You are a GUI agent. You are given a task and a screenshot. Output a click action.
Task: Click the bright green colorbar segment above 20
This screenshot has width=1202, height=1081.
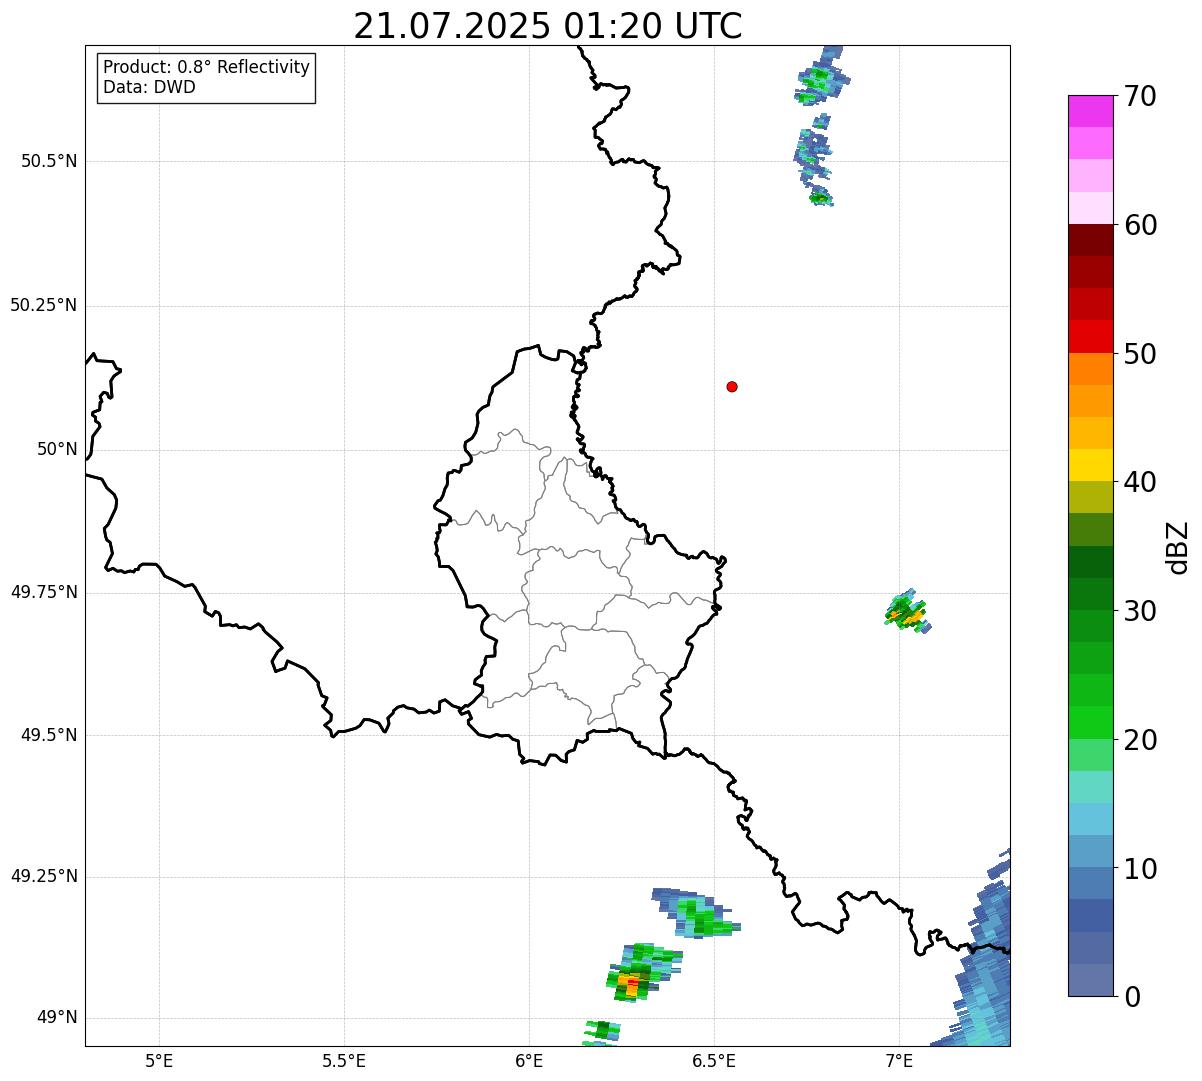pyautogui.click(x=1090, y=723)
